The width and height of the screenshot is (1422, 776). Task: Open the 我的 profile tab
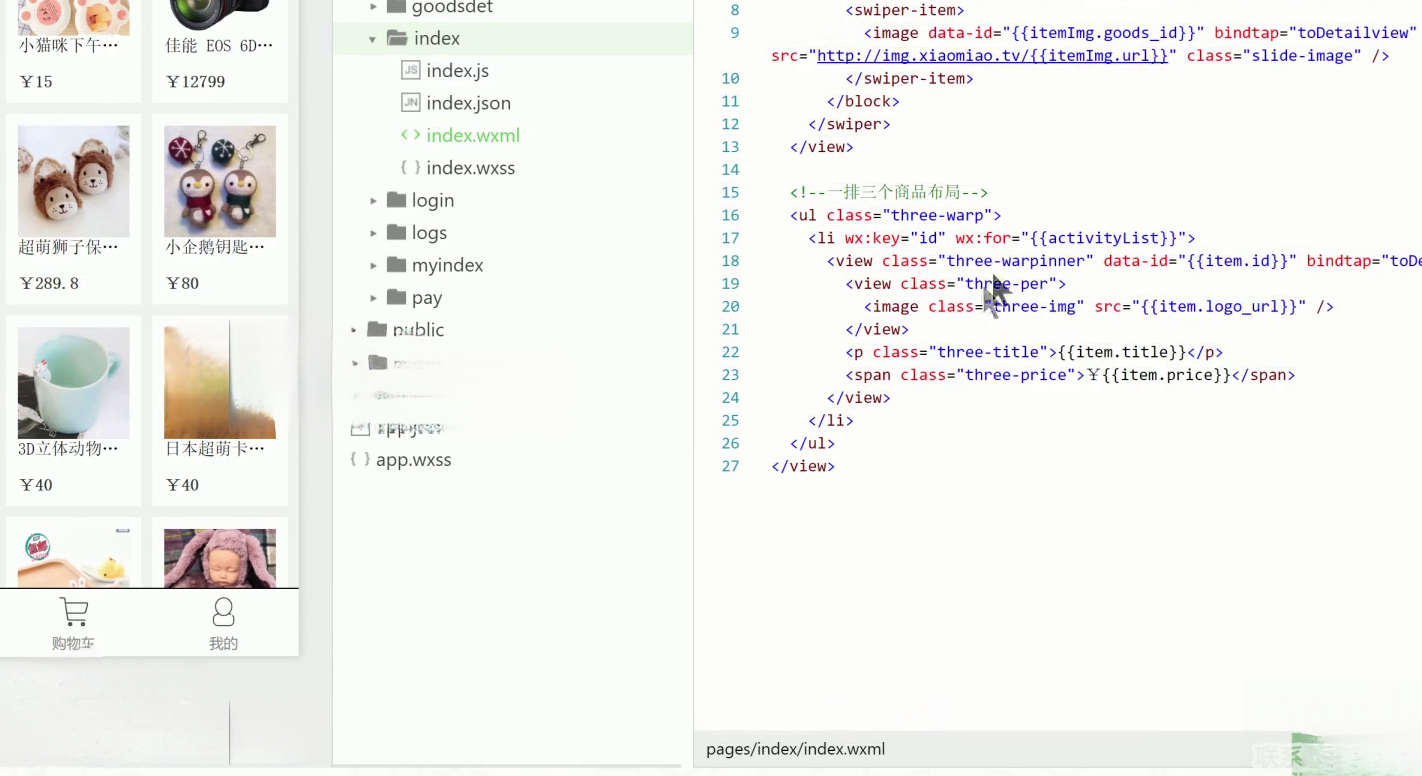click(223, 624)
